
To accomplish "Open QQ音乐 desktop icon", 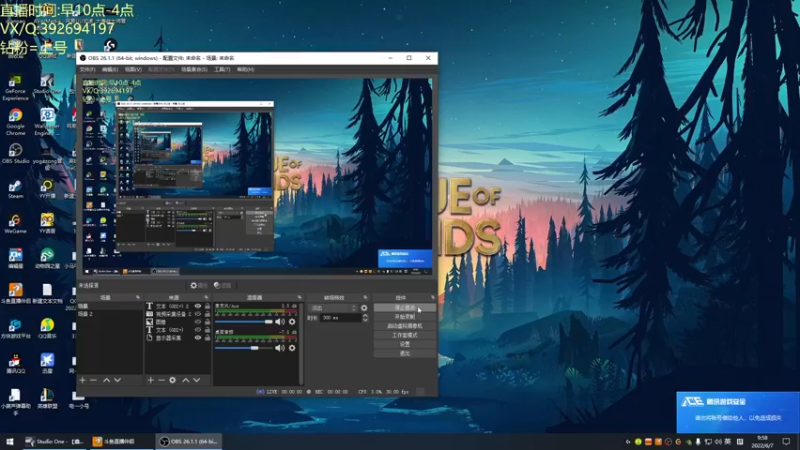I will pos(47,329).
